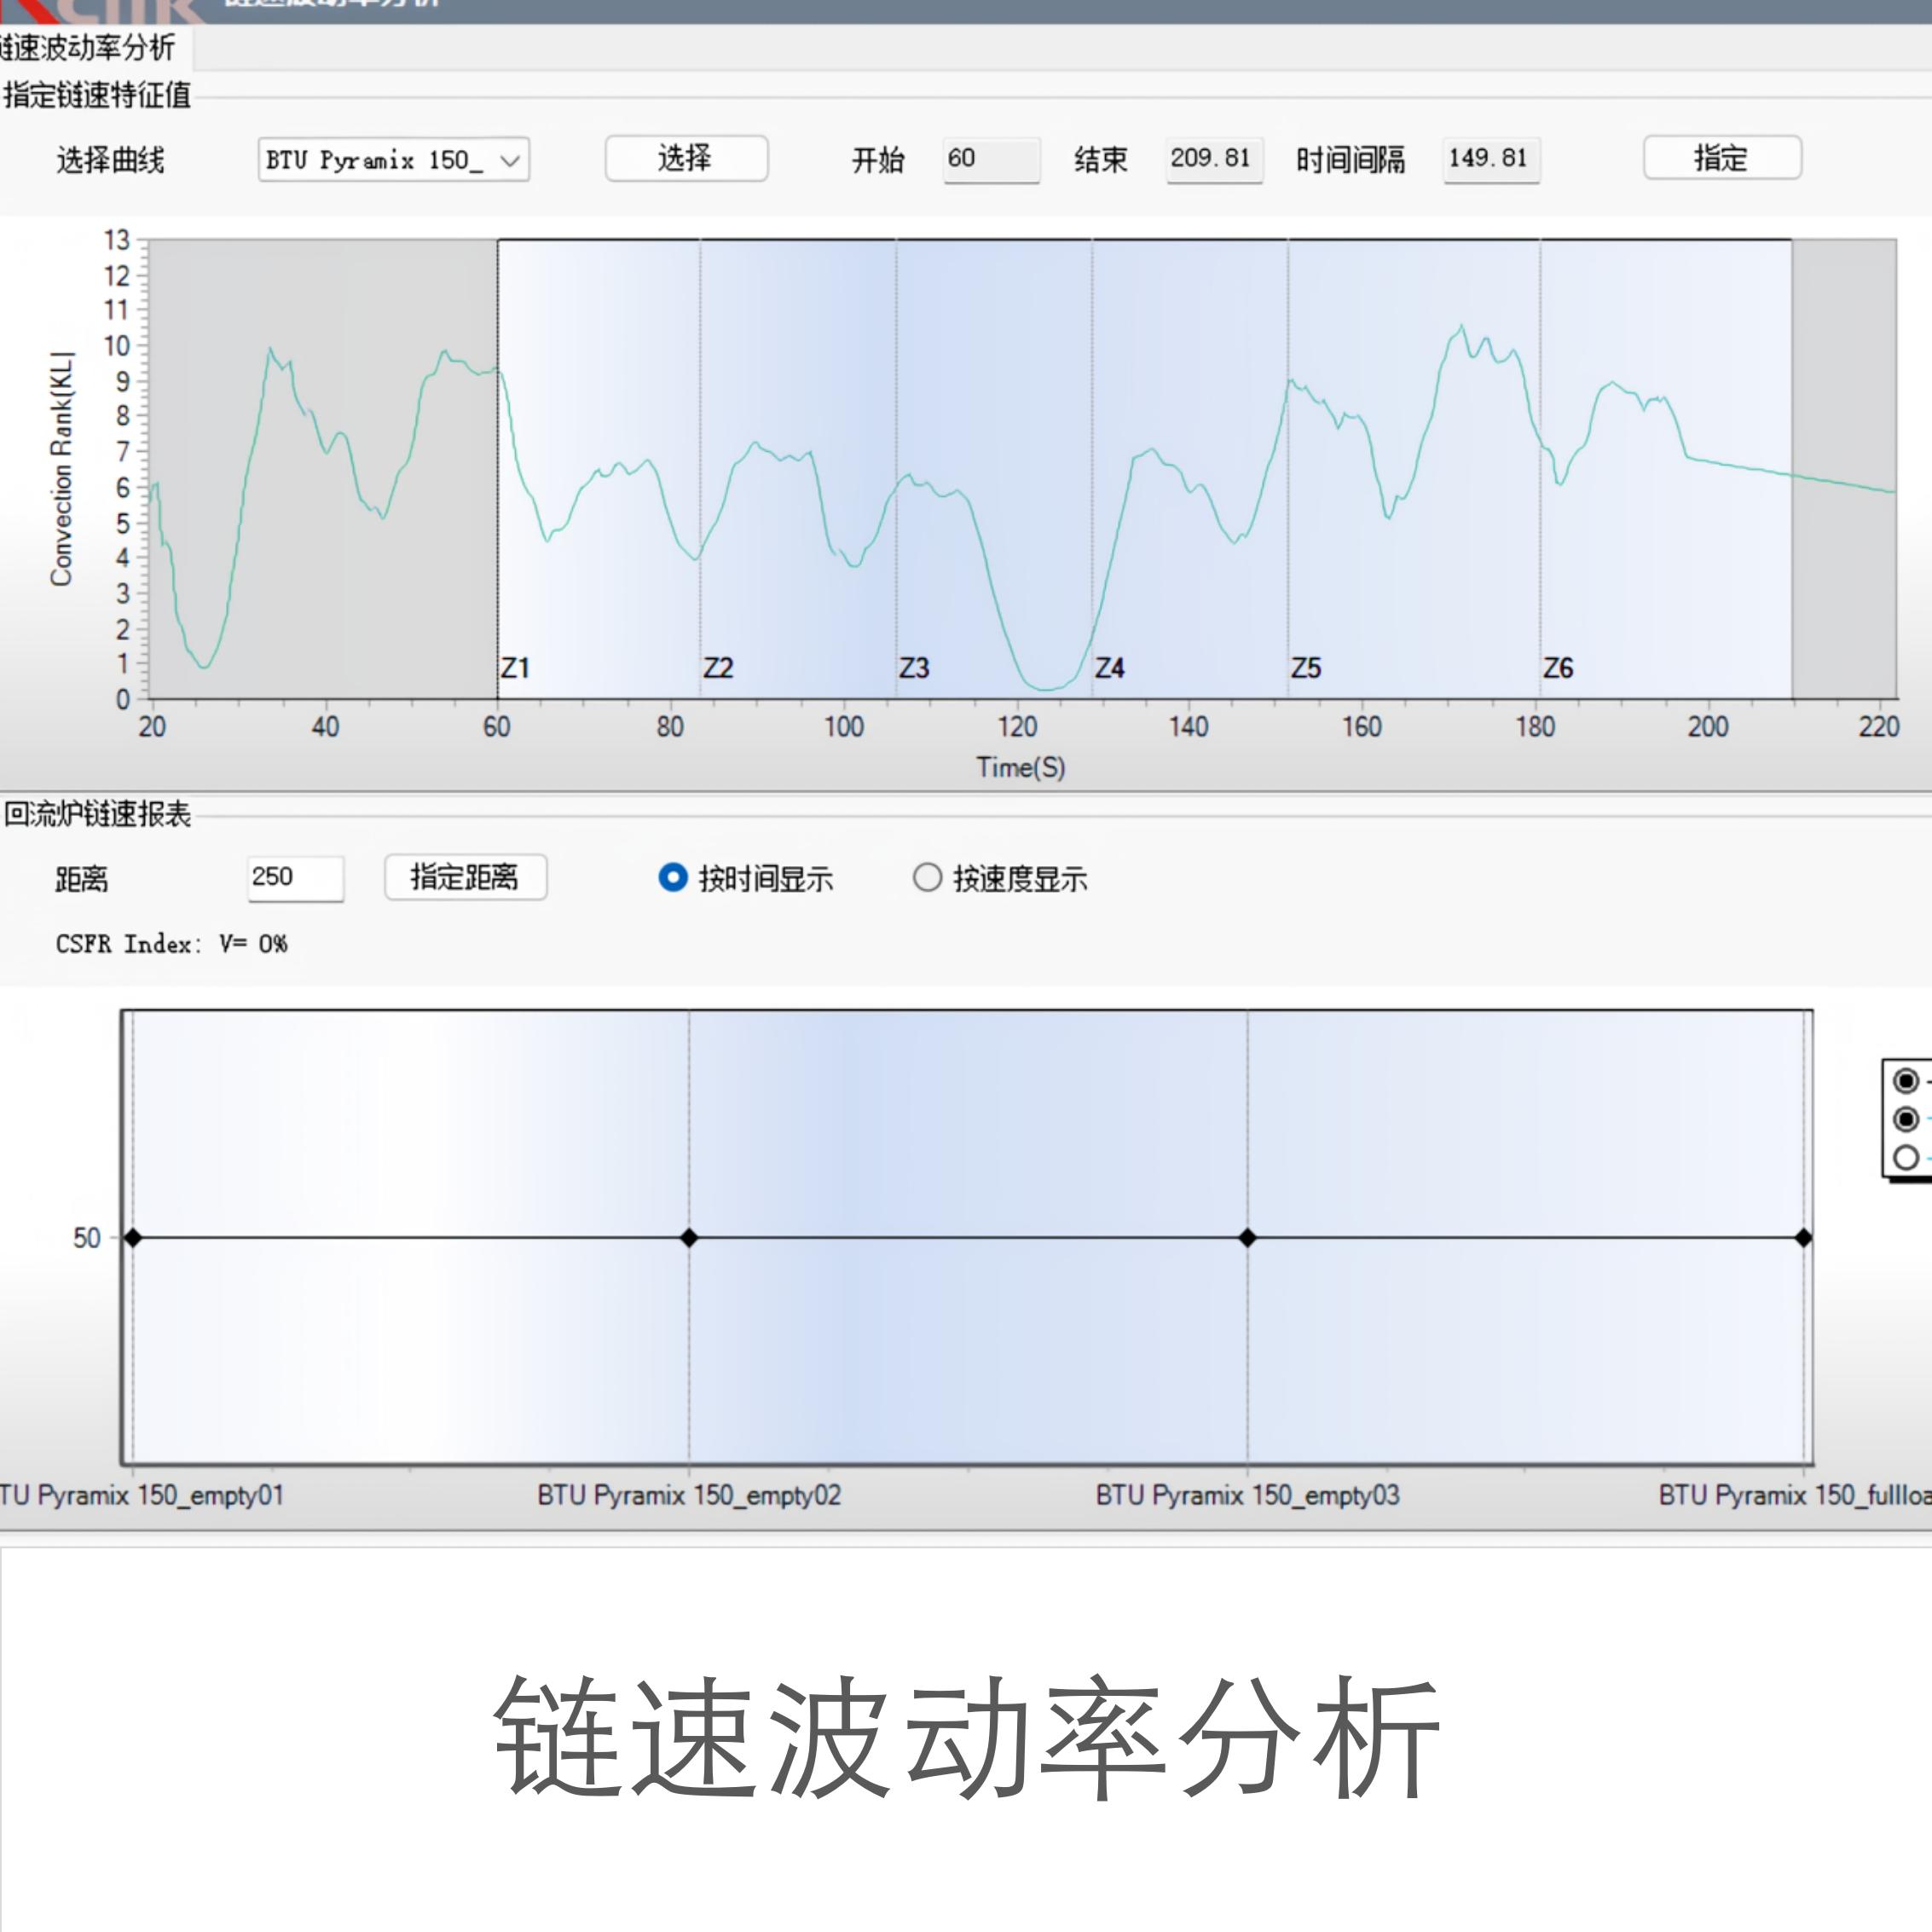The height and width of the screenshot is (1932, 1932).
Task: Select the 按速度显示 radio button
Action: pos(927,878)
